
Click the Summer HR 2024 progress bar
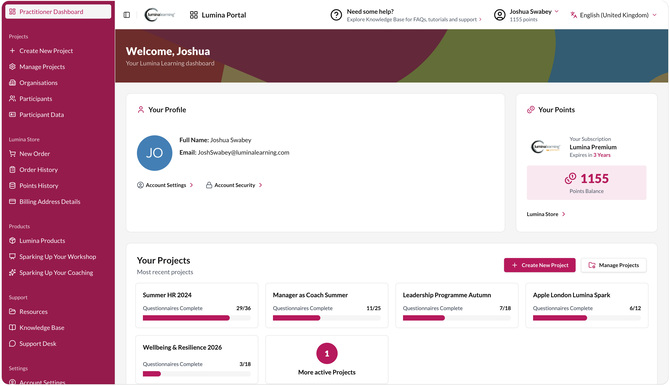[197, 318]
